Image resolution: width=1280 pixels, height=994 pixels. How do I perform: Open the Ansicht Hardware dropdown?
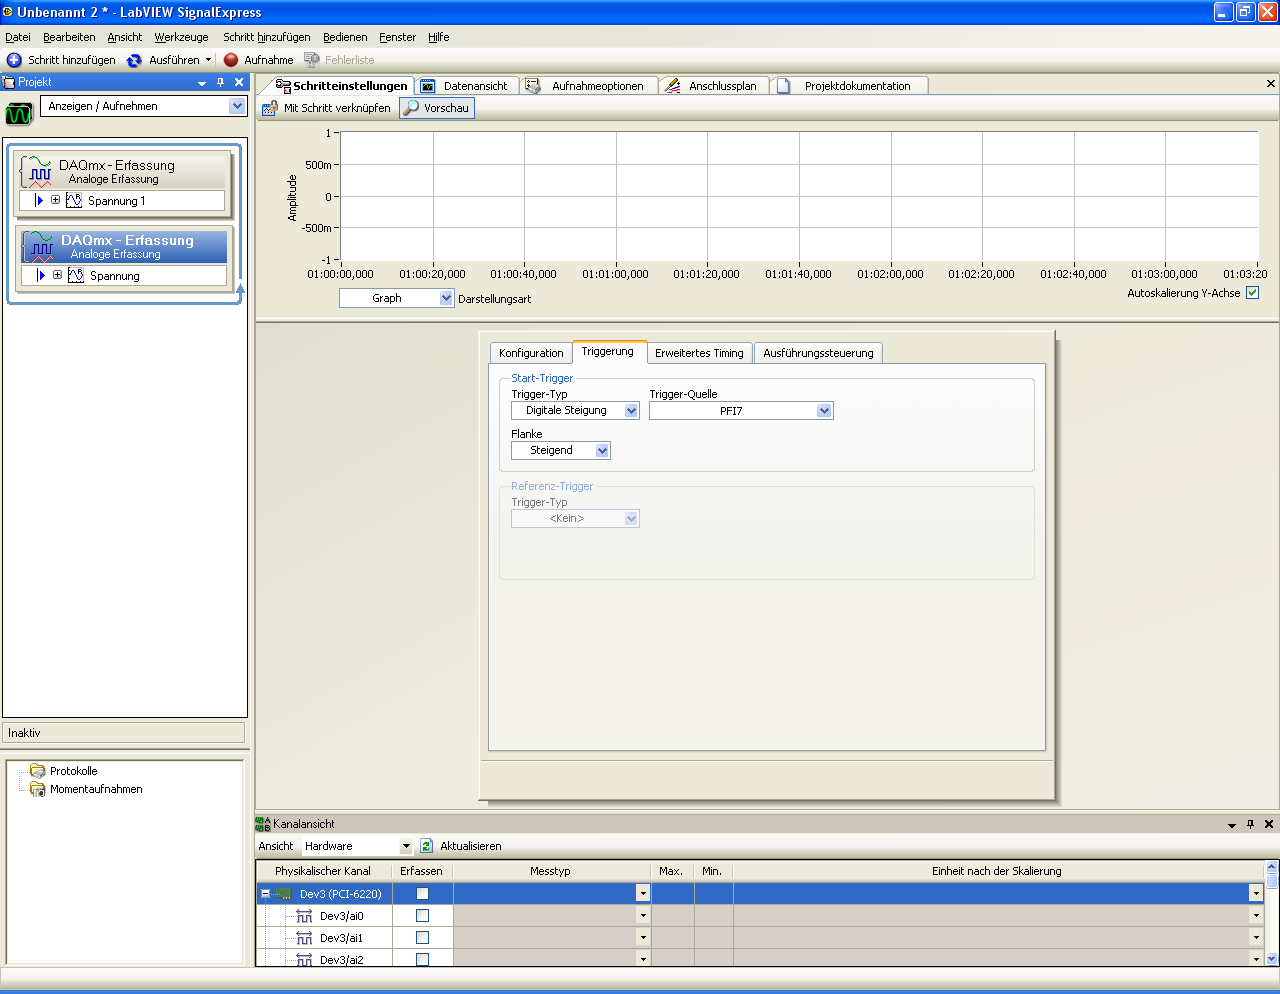coord(406,846)
